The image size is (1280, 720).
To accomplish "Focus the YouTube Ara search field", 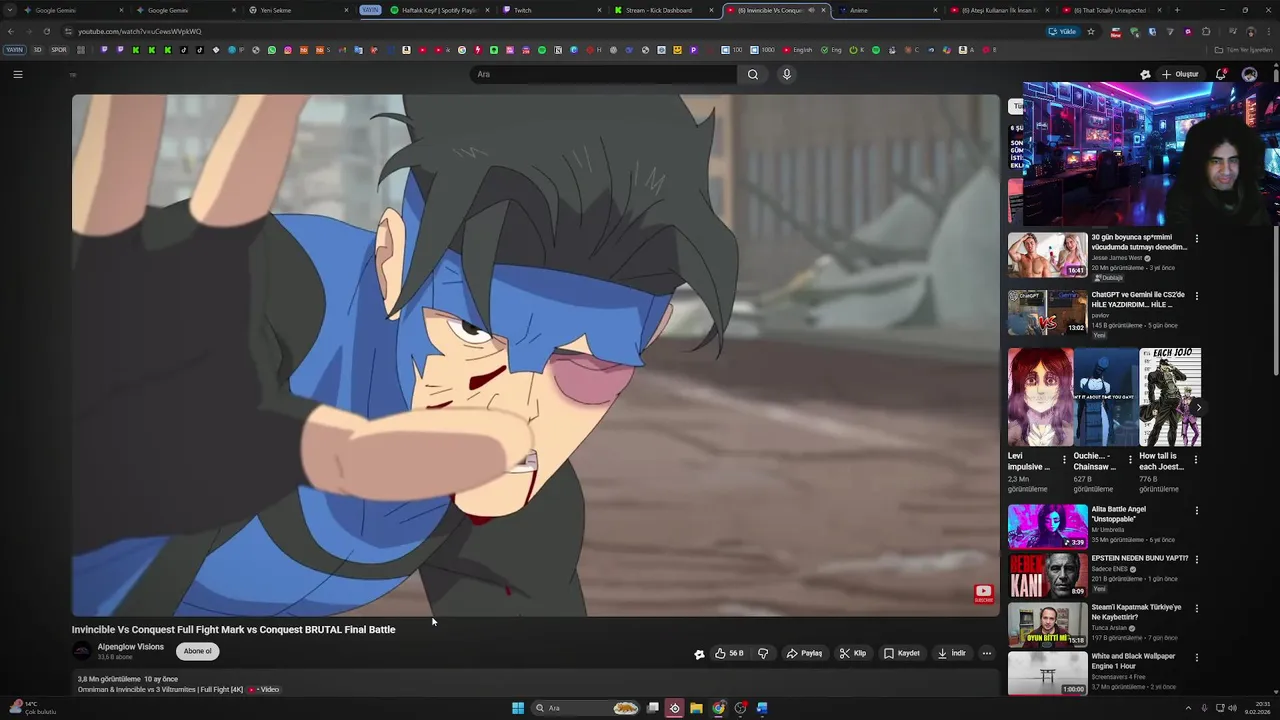I will tap(603, 74).
